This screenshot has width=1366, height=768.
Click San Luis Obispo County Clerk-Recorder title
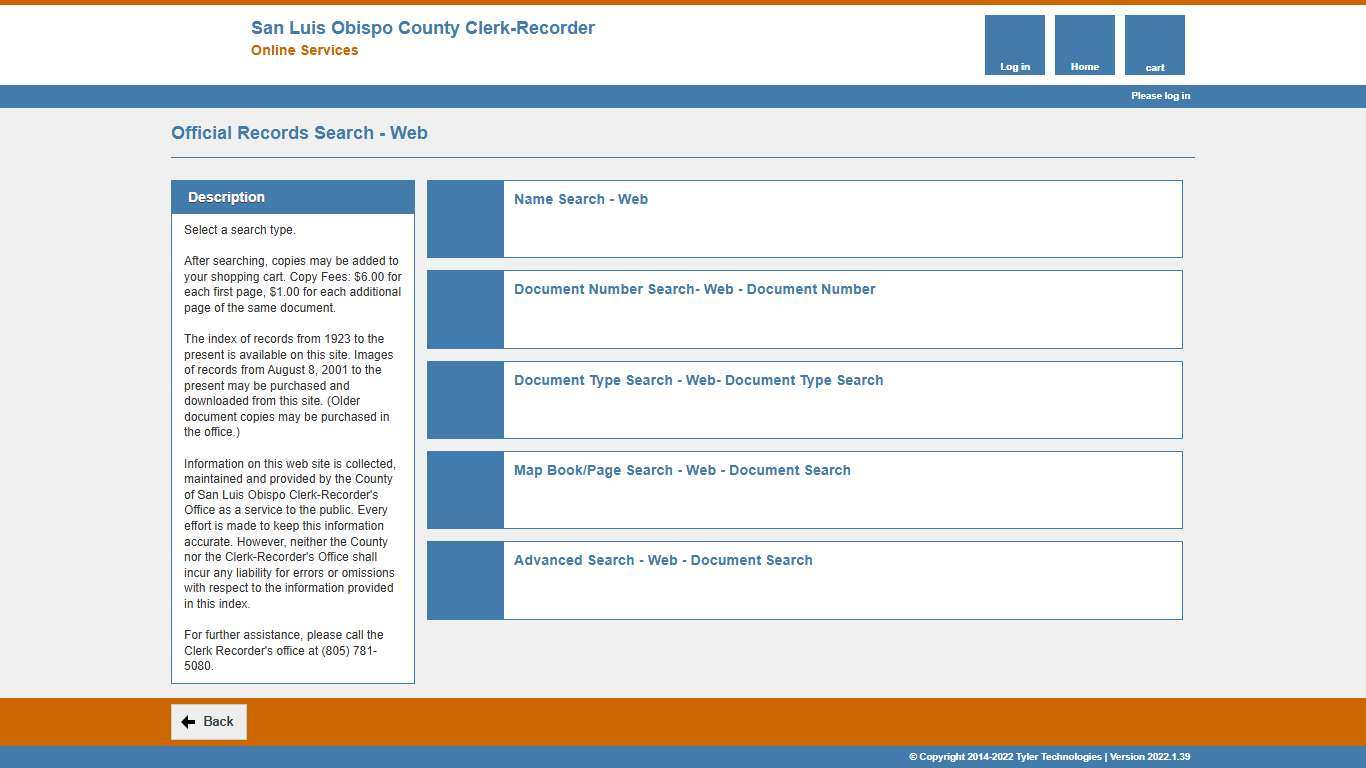(x=422, y=28)
